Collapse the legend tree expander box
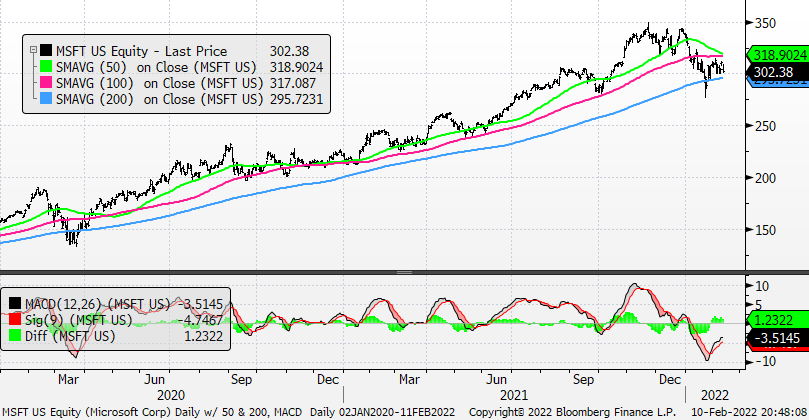Image resolution: width=809 pixels, height=420 pixels. click(34, 50)
